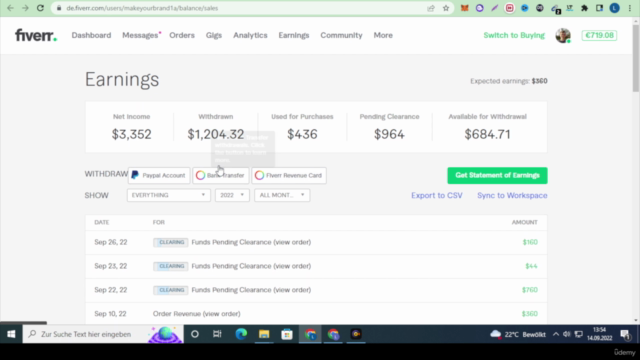Click the $684.71 Available for Withdrawal value
640x360 pixels.
[487, 134]
